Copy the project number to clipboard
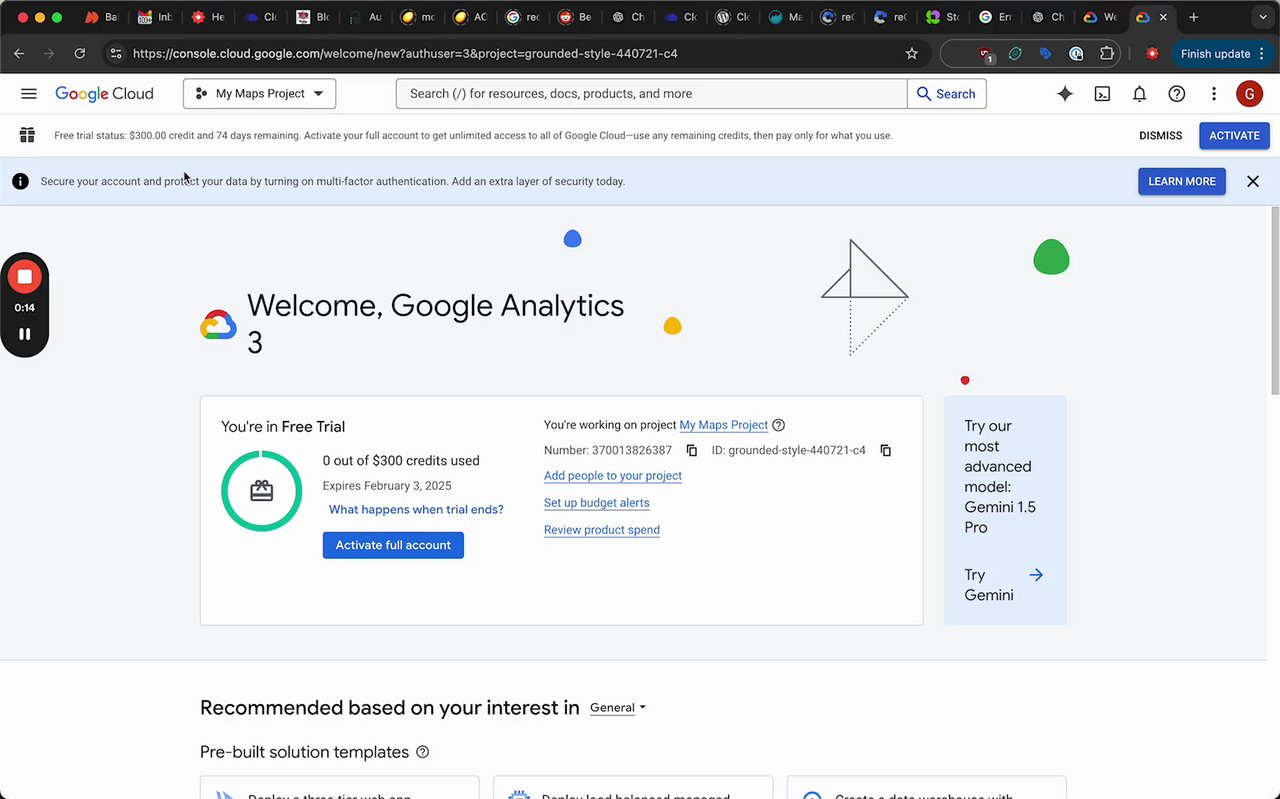1280x799 pixels. point(691,451)
